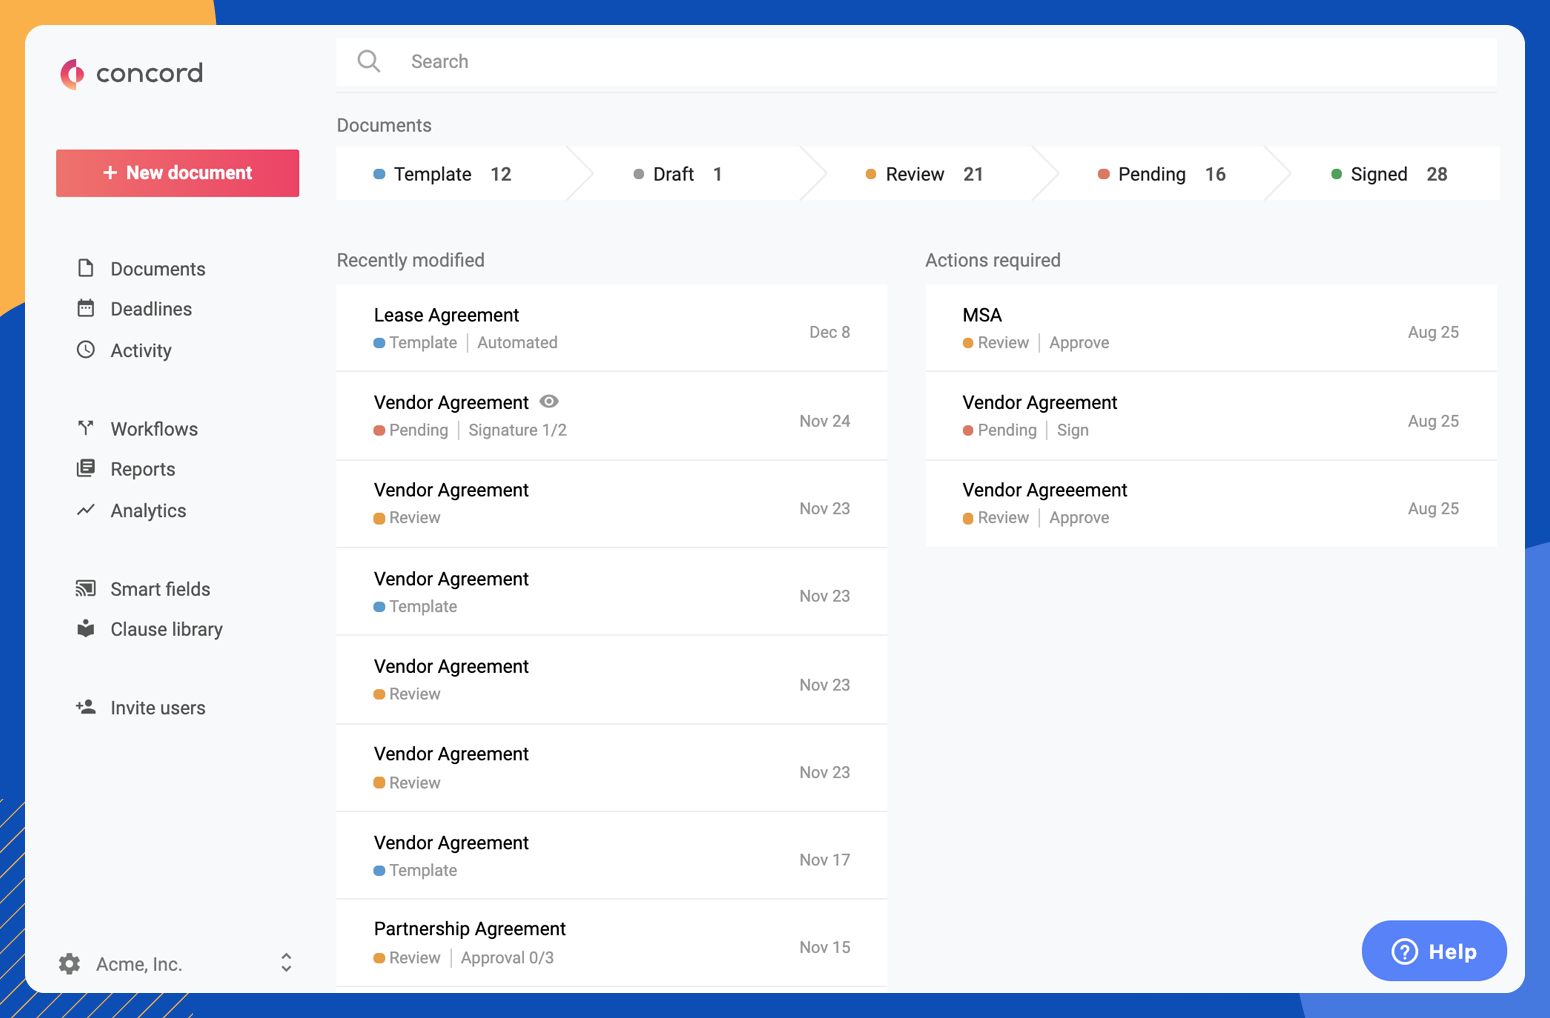Toggle the workspace gear next to Acme, Inc.
The image size is (1550, 1018).
(x=68, y=963)
